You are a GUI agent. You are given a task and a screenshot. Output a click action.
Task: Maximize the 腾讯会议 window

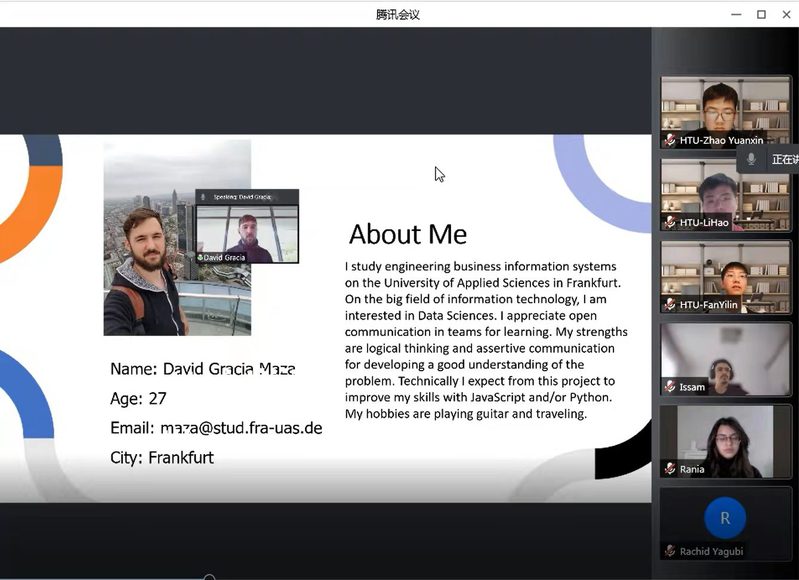click(x=761, y=14)
